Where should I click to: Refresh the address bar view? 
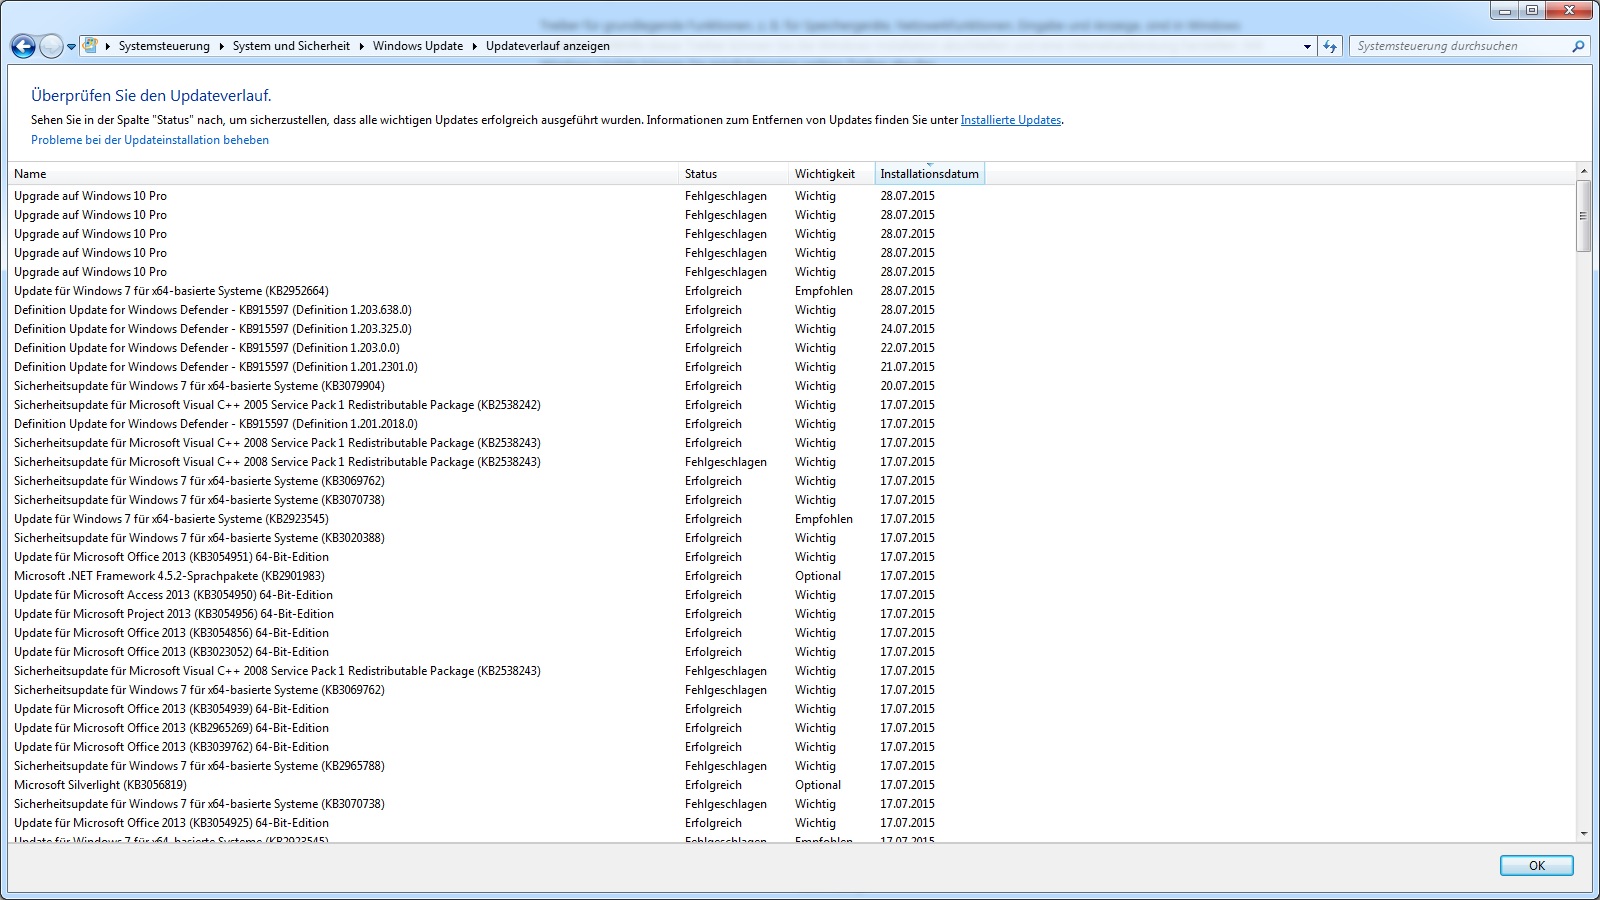point(1329,46)
